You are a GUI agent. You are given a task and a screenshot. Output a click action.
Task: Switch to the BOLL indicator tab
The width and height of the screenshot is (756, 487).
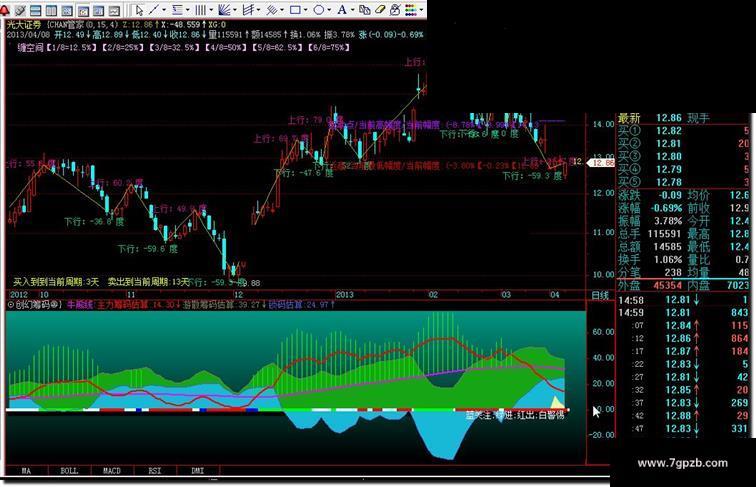(x=69, y=471)
